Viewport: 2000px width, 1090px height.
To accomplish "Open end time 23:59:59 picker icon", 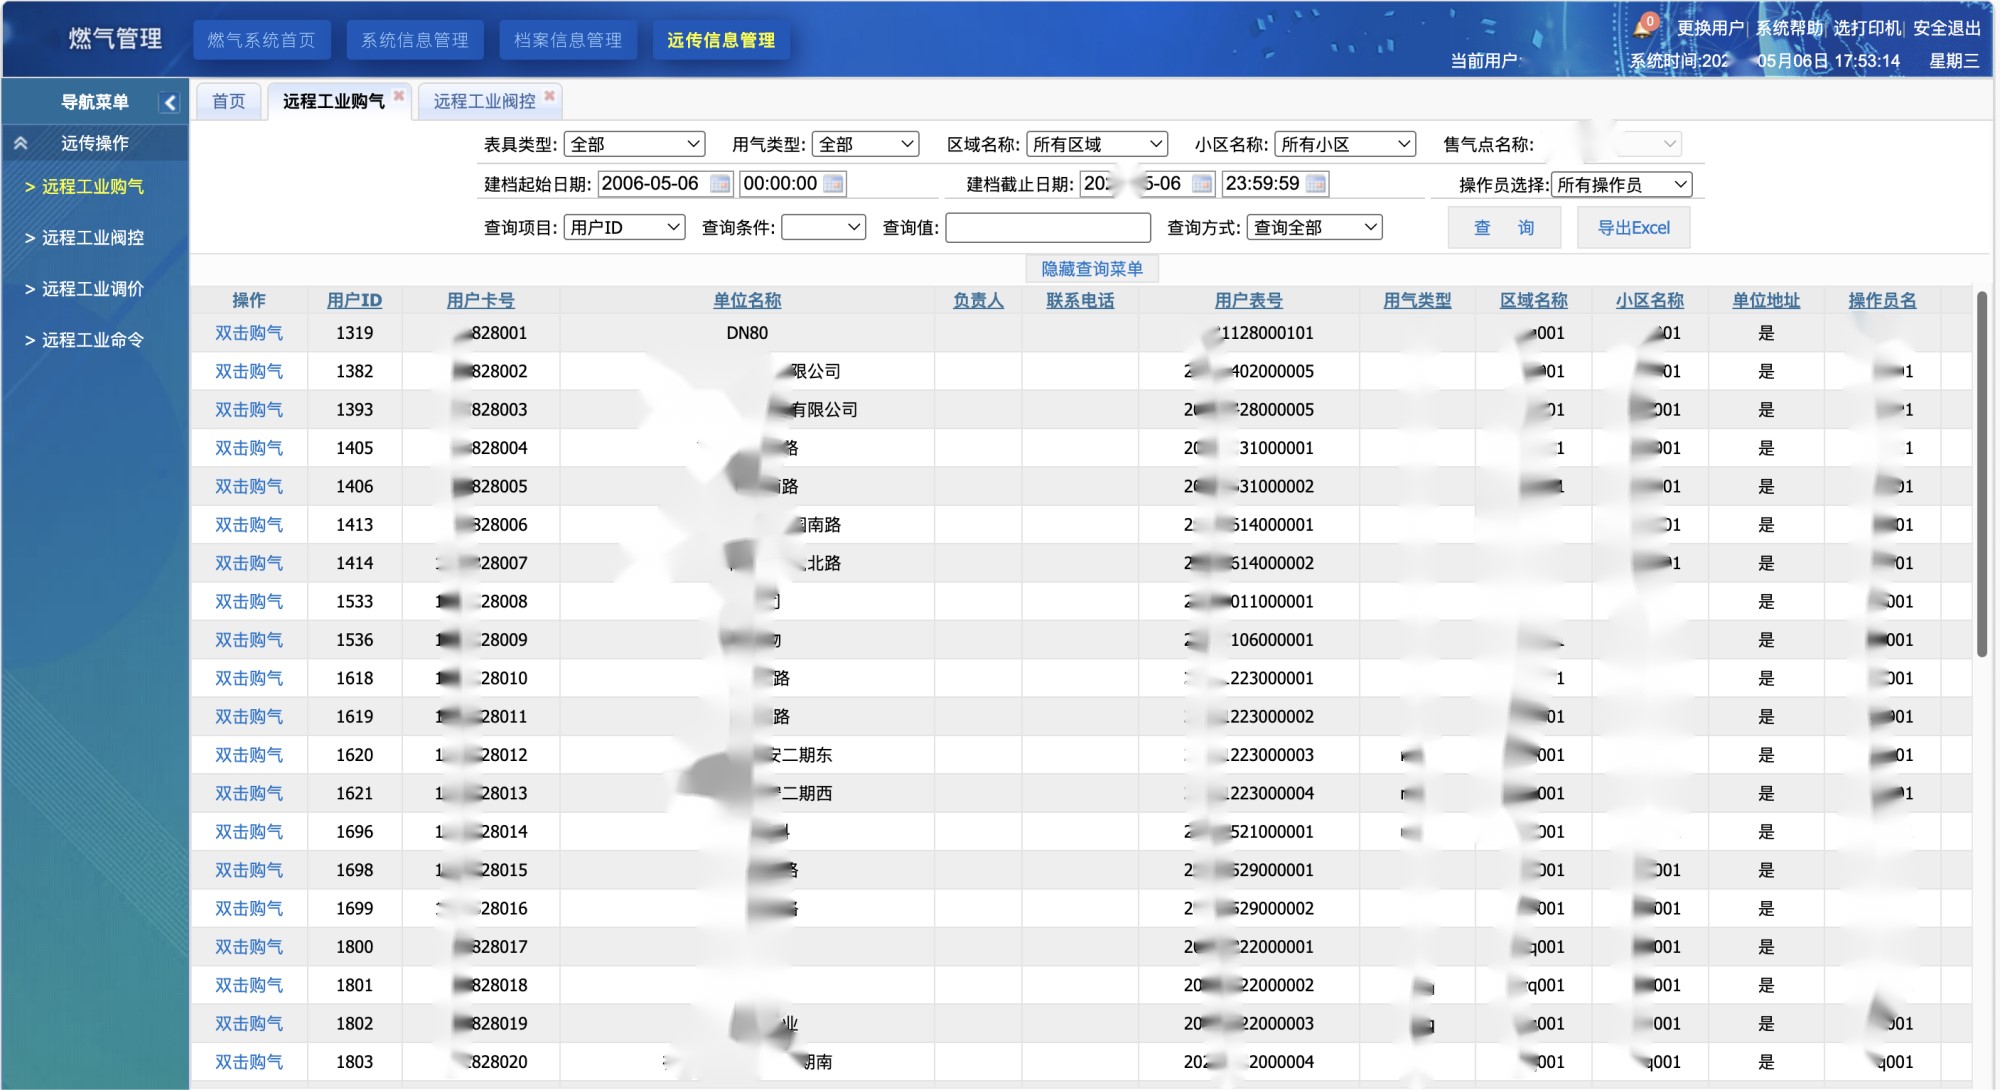I will coord(1316,184).
